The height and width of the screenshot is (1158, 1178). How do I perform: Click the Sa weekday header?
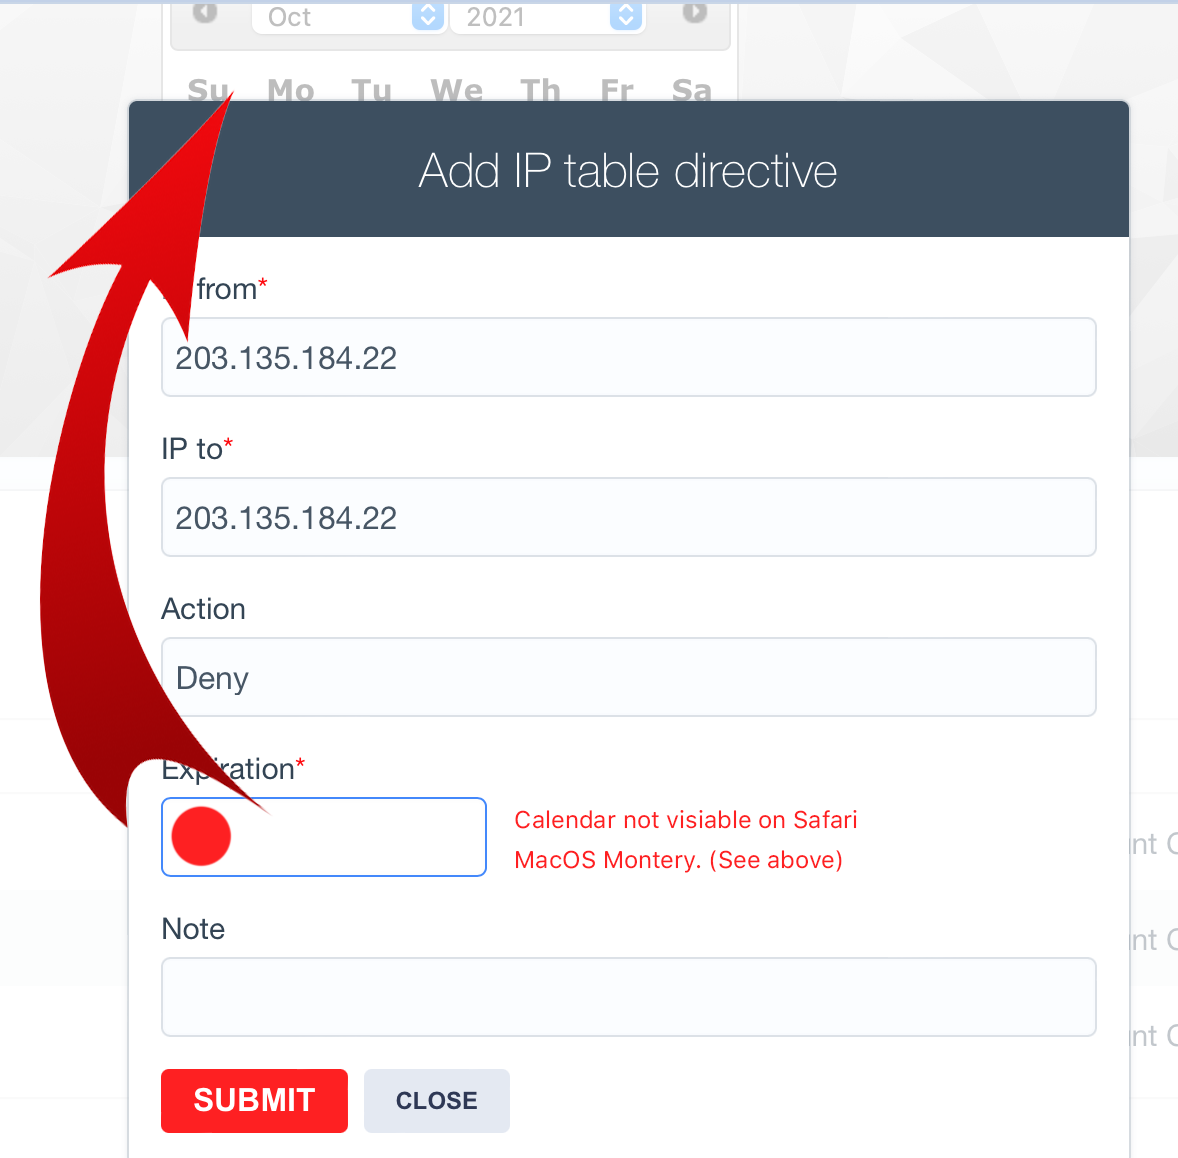point(692,90)
